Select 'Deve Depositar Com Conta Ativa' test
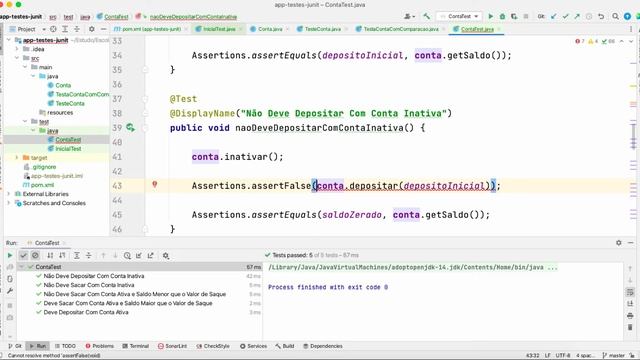The height and width of the screenshot is (360, 640). [86, 312]
